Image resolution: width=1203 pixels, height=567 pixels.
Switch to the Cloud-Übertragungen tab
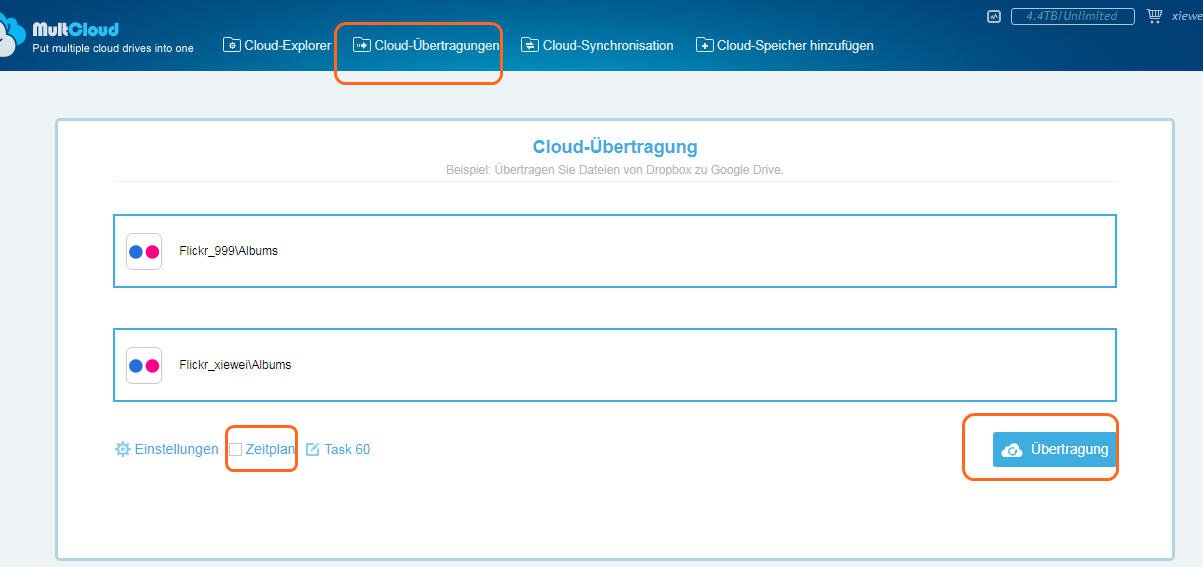[x=426, y=45]
